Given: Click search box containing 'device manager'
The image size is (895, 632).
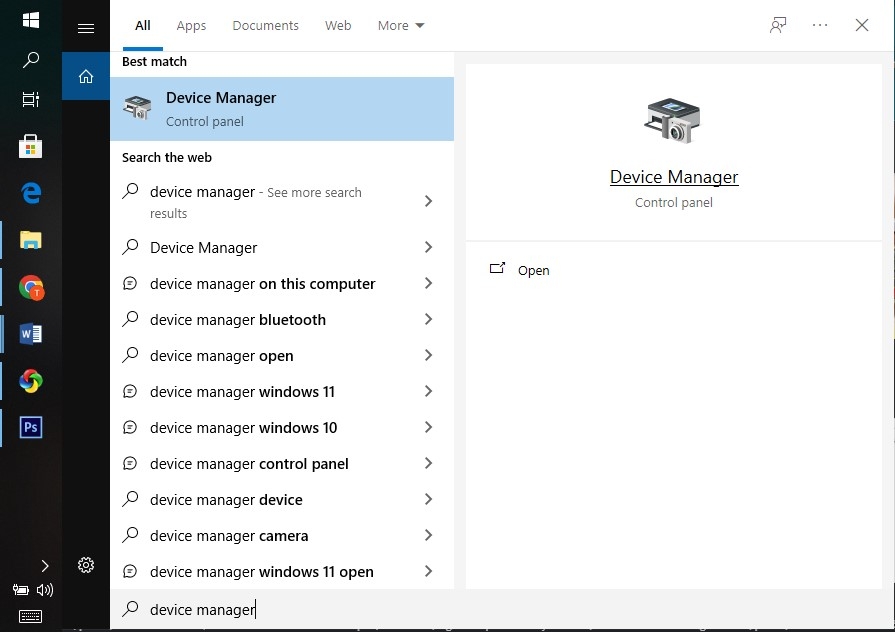Looking at the screenshot, I should [502, 610].
